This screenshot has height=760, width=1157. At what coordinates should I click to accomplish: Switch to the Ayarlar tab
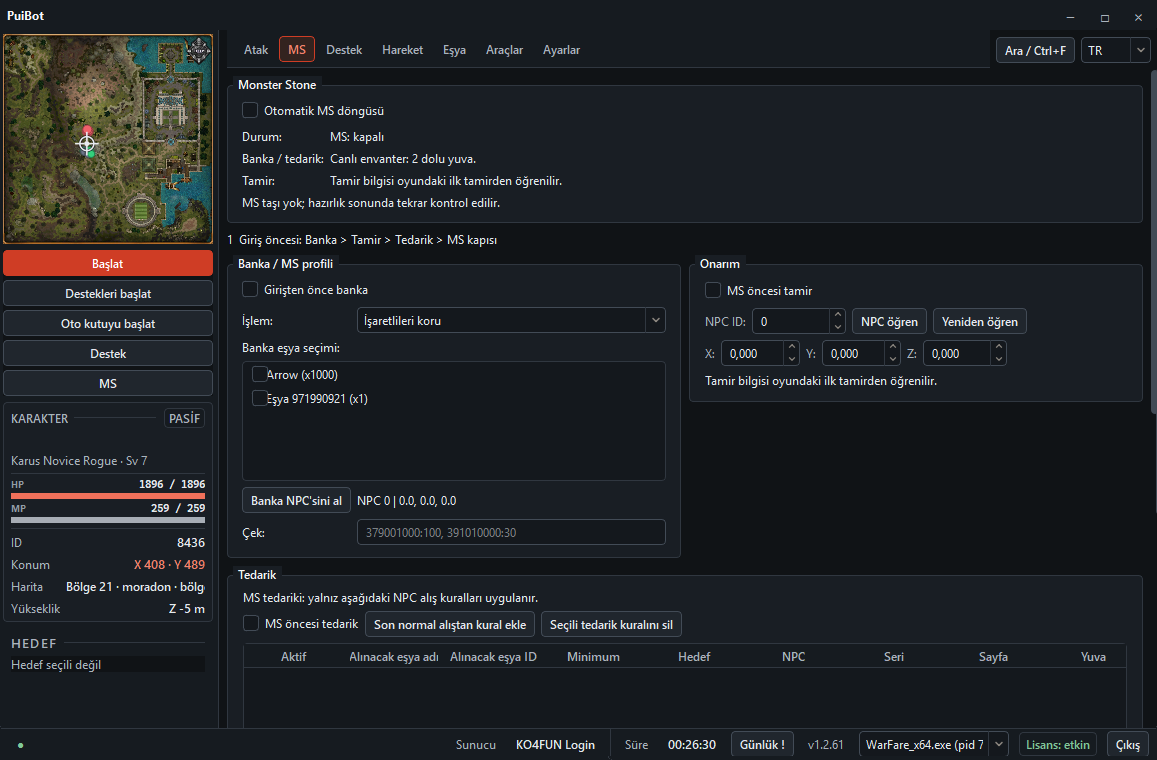pos(562,49)
